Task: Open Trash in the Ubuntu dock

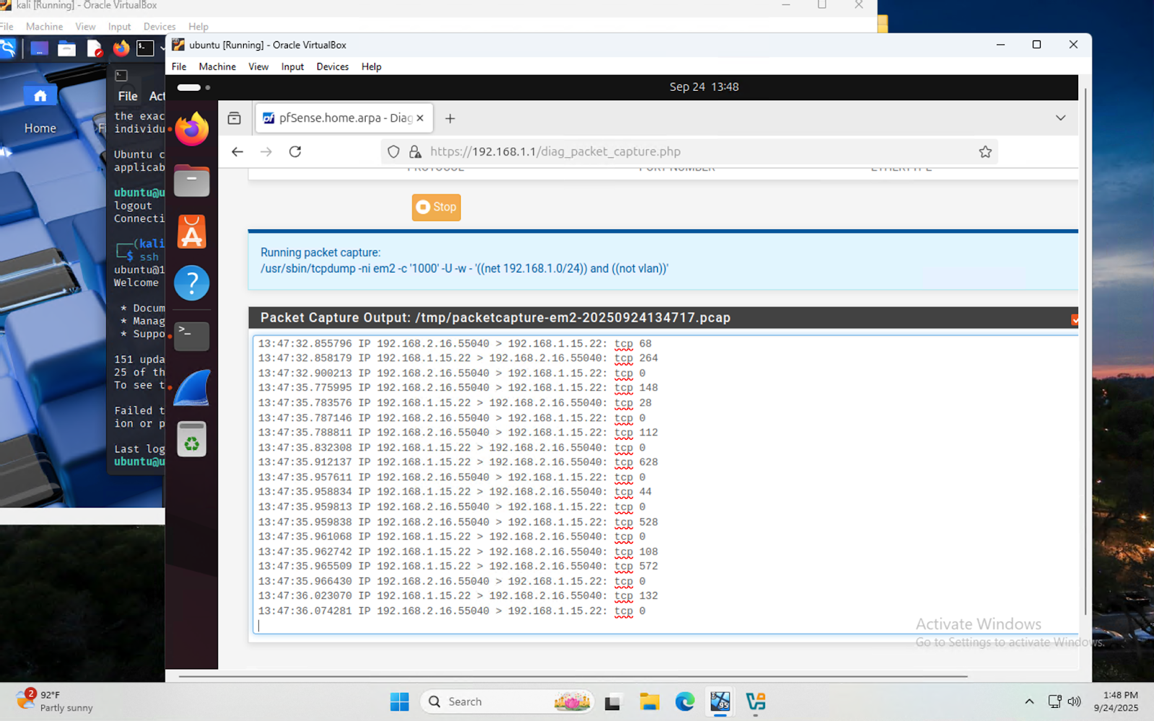Action: click(191, 439)
